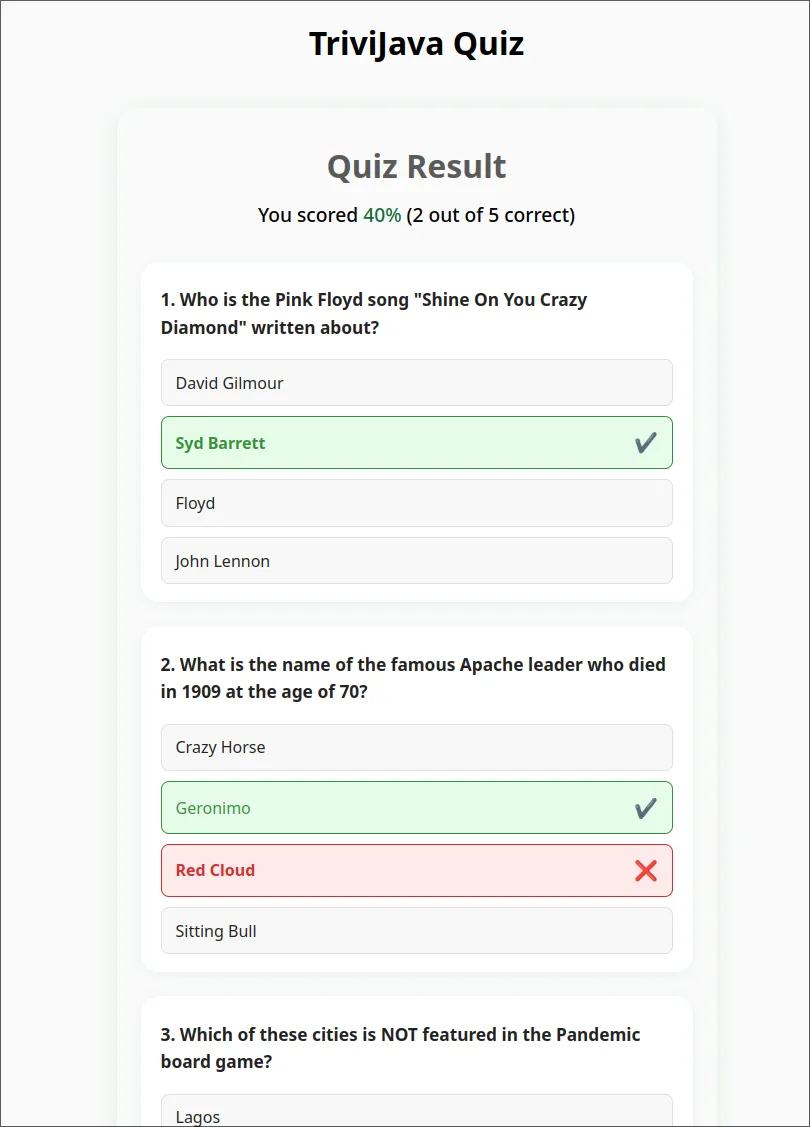
Task: Select John Lennon in question one
Action: click(416, 561)
